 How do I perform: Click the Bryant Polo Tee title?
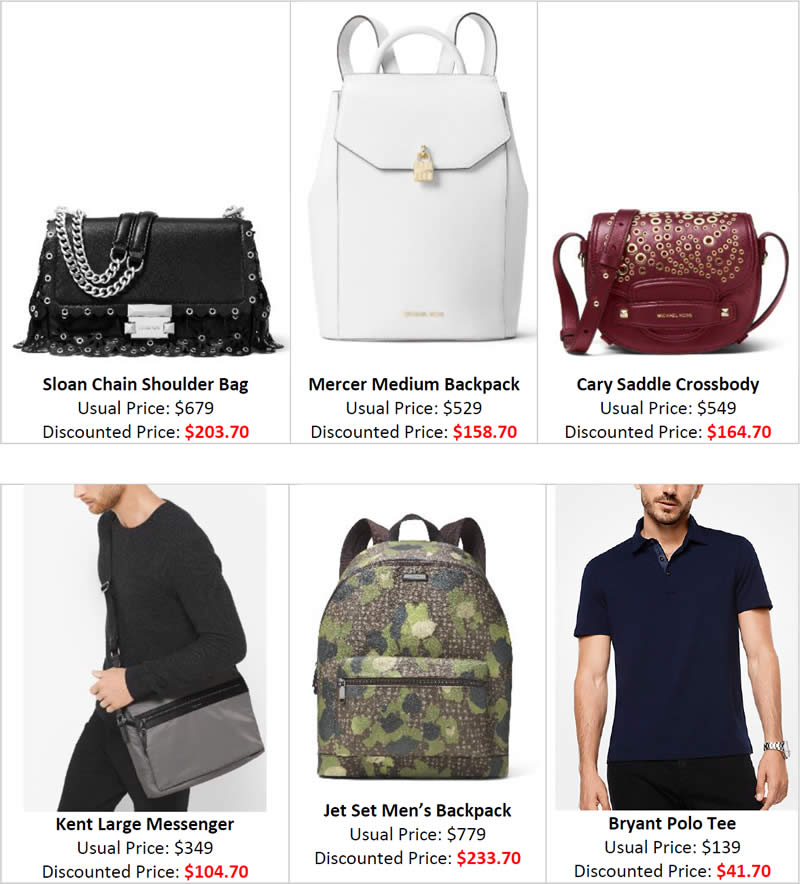(x=672, y=824)
